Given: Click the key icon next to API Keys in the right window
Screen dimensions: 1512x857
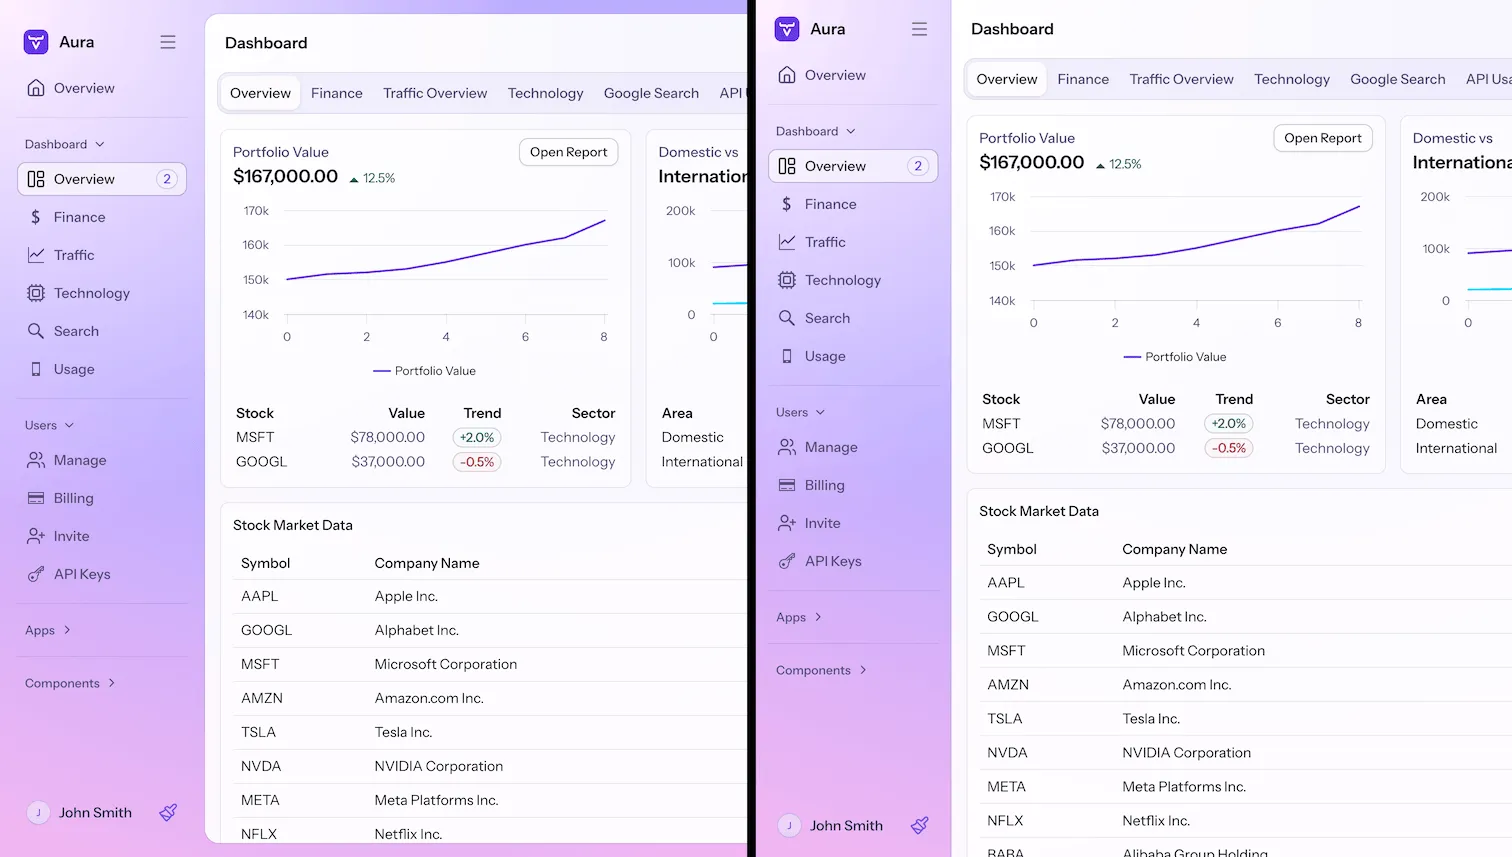Looking at the screenshot, I should [787, 561].
